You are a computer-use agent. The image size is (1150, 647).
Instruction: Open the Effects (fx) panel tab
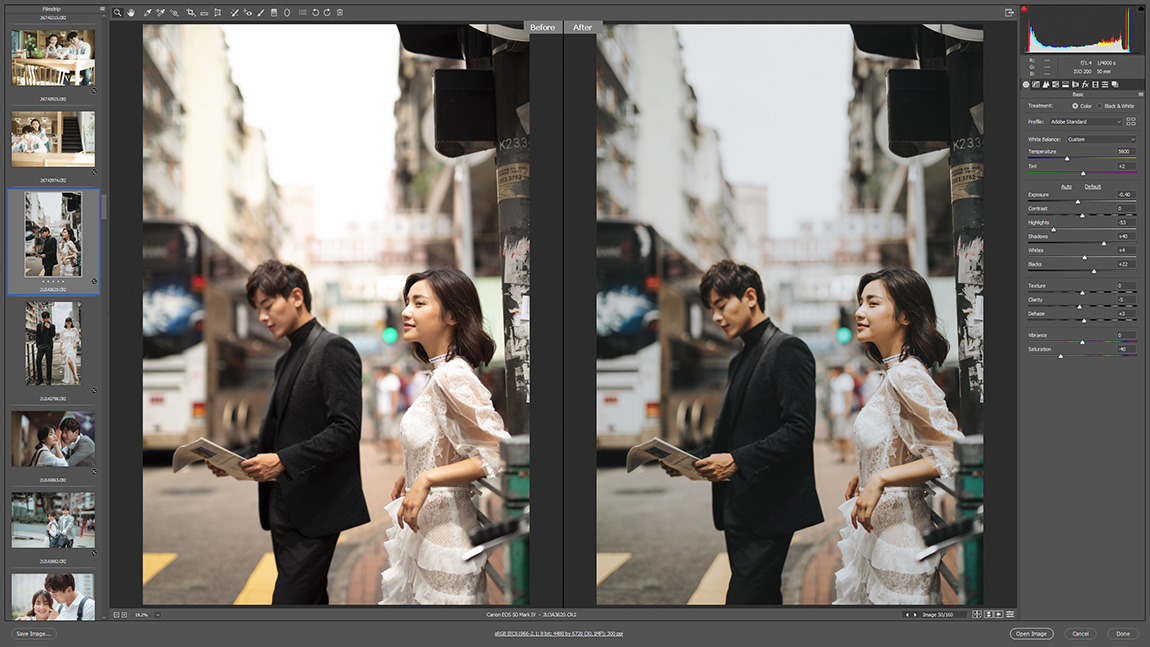pos(1085,84)
